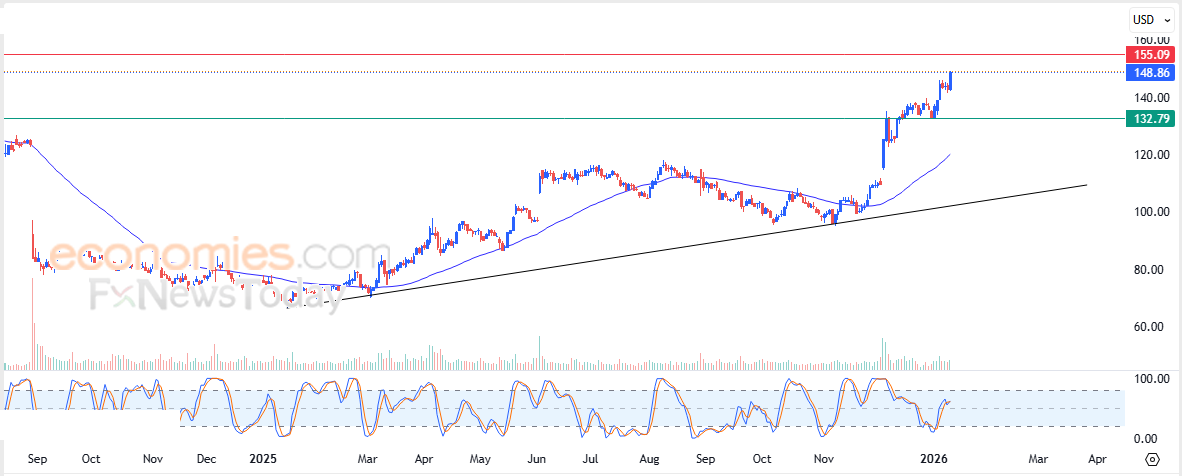The width and height of the screenshot is (1182, 476).
Task: Click the 120.00 price axis value
Action: (1150, 155)
